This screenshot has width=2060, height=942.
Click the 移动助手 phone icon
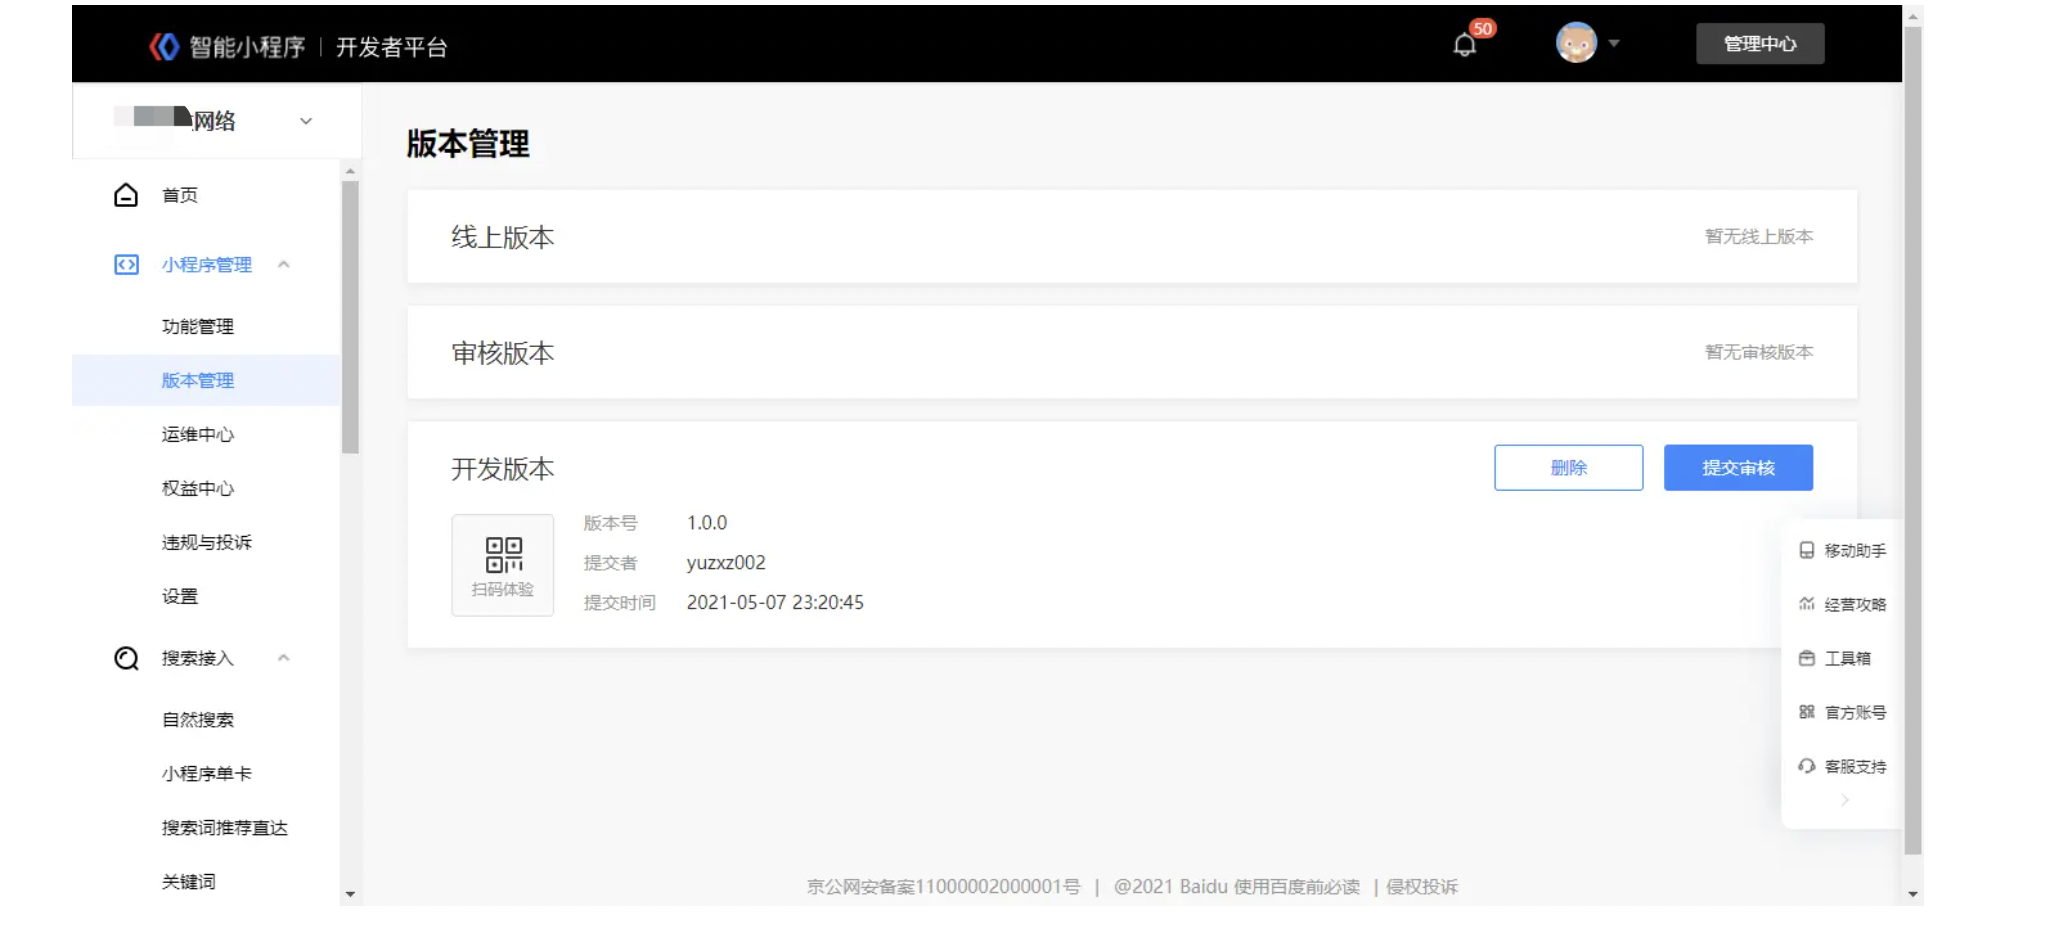click(x=1806, y=550)
